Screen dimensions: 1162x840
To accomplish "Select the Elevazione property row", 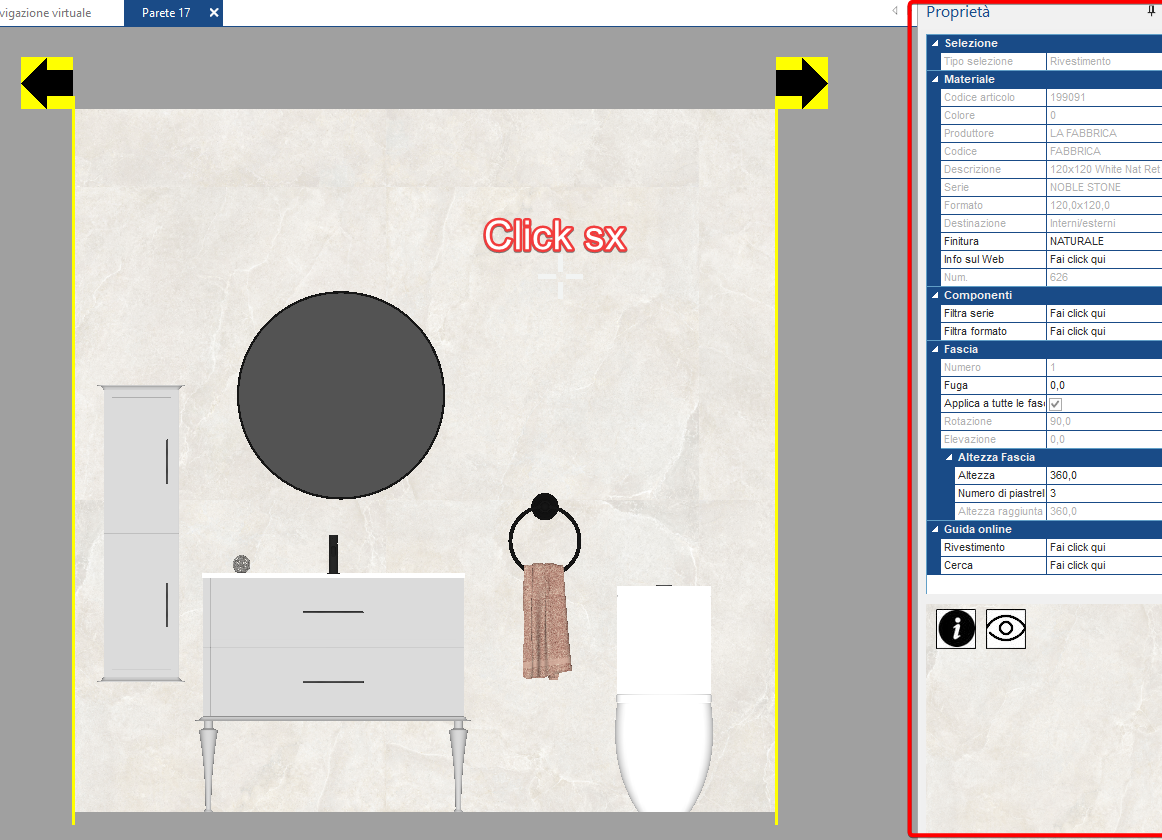I will [x=1051, y=440].
